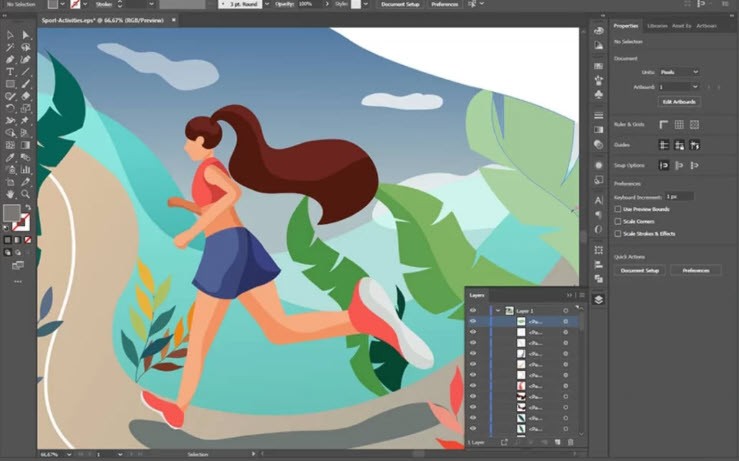This screenshot has width=739, height=461.
Task: Pick the Rotate tool
Action: coord(10,108)
